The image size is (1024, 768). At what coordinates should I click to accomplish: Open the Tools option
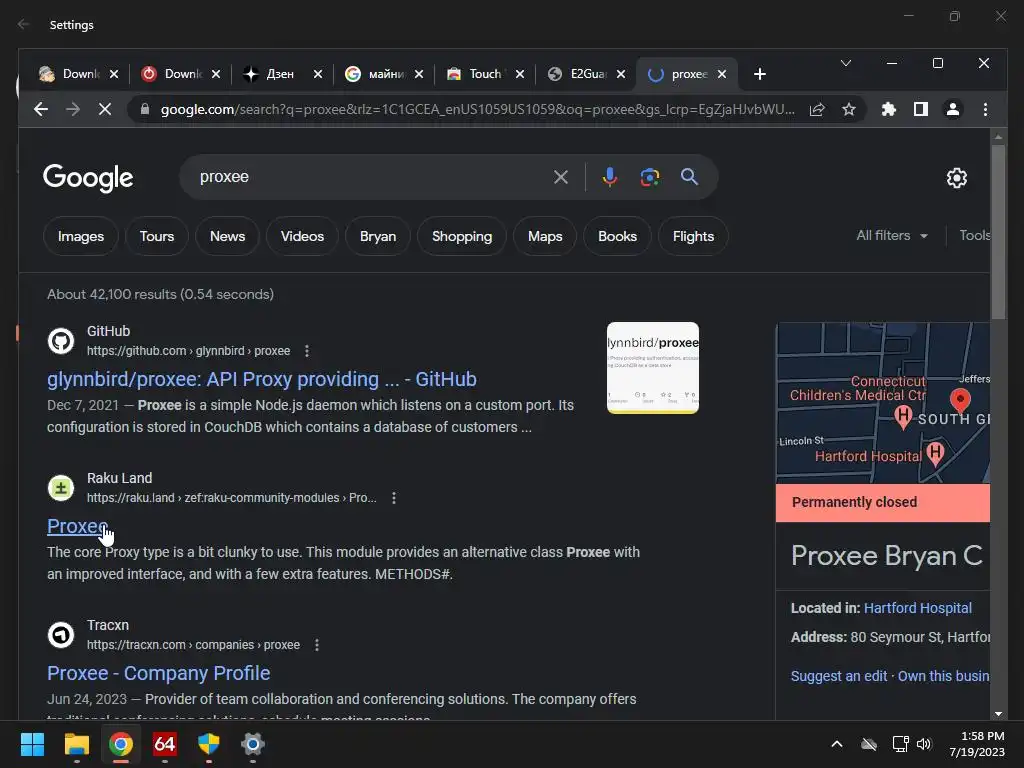974,235
